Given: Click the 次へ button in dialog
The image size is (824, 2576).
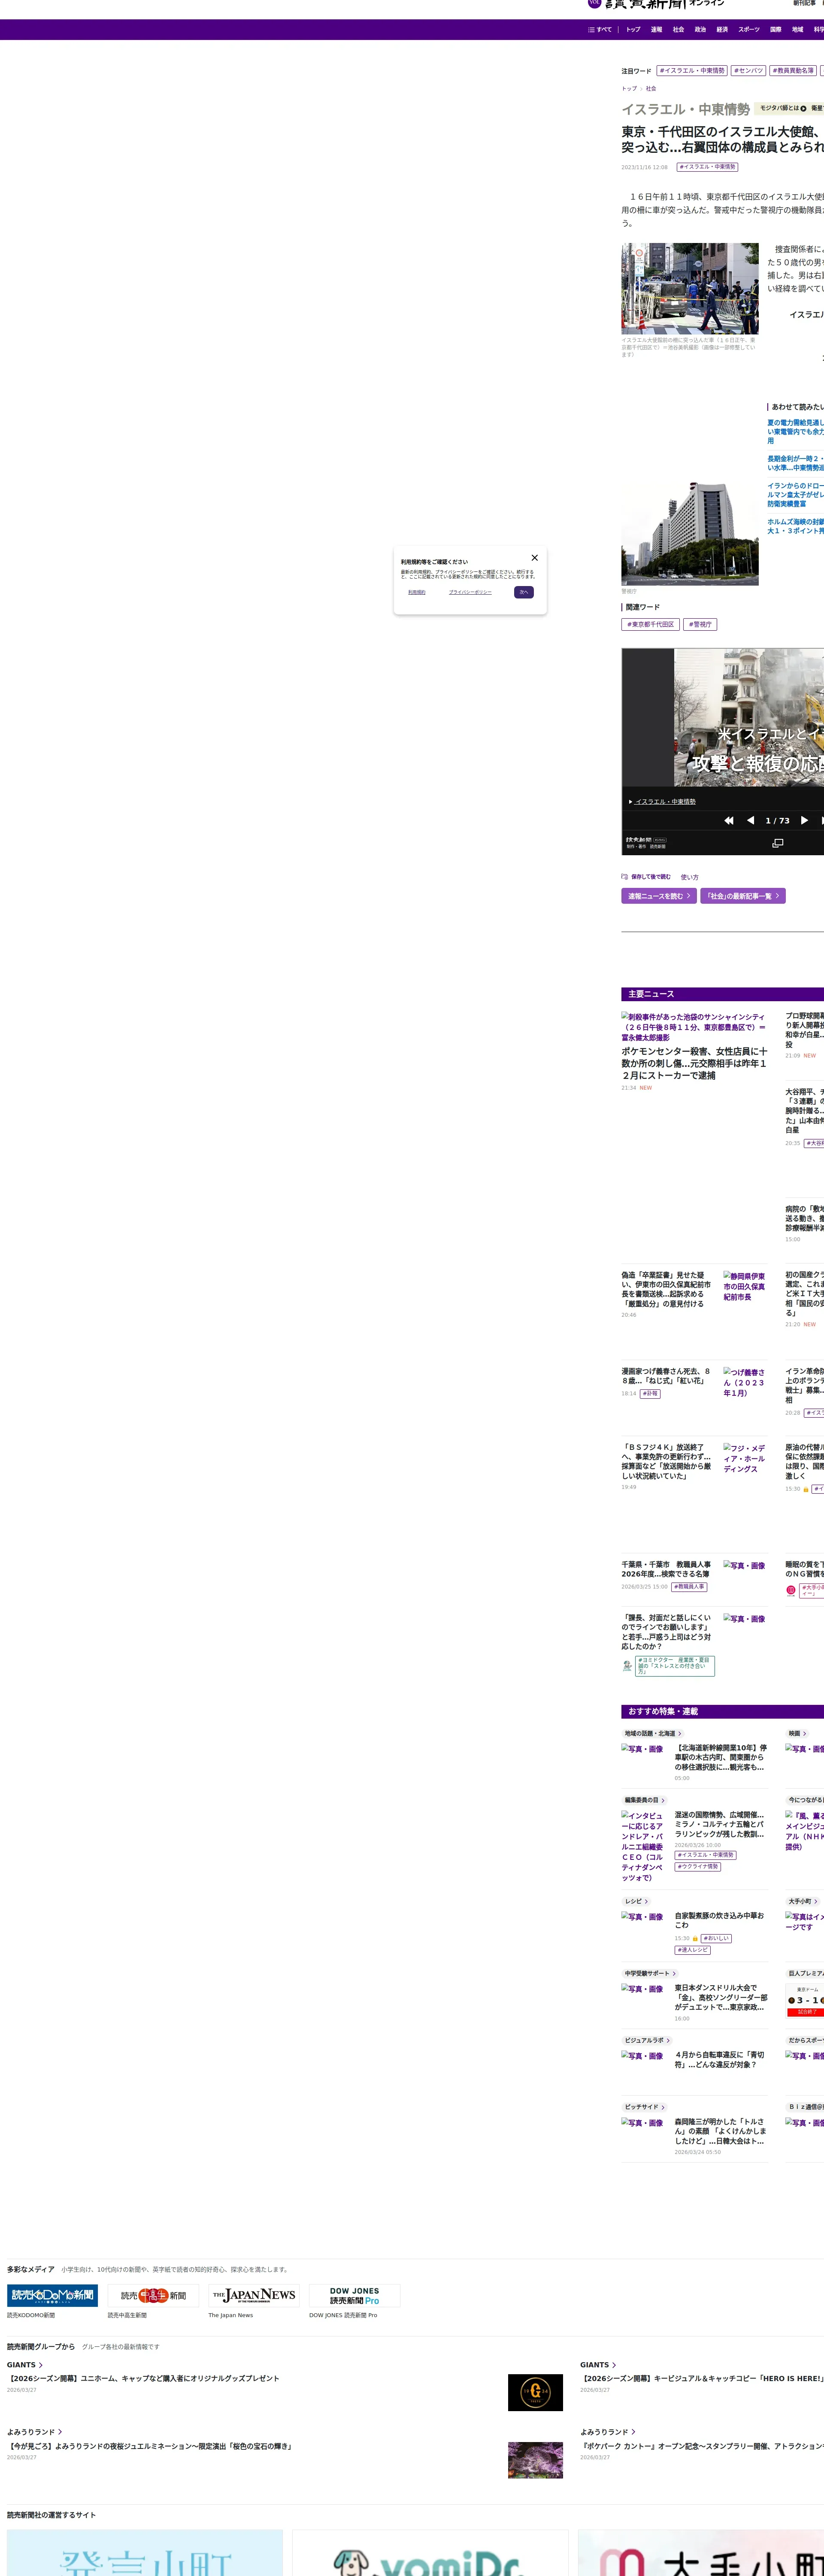Looking at the screenshot, I should (x=524, y=592).
